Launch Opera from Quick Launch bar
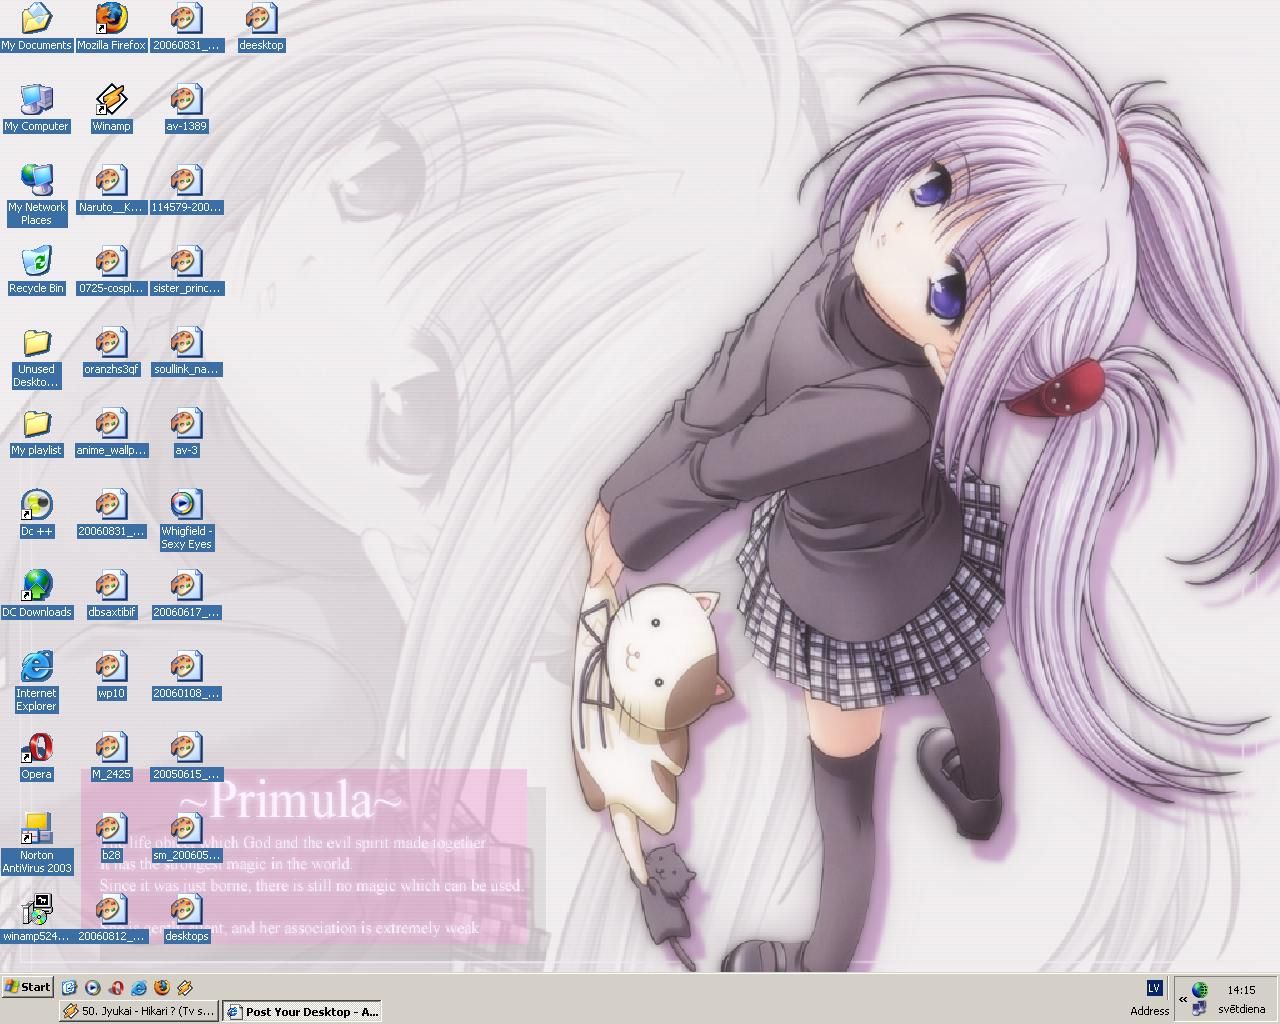1280x1024 pixels. pyautogui.click(x=116, y=987)
